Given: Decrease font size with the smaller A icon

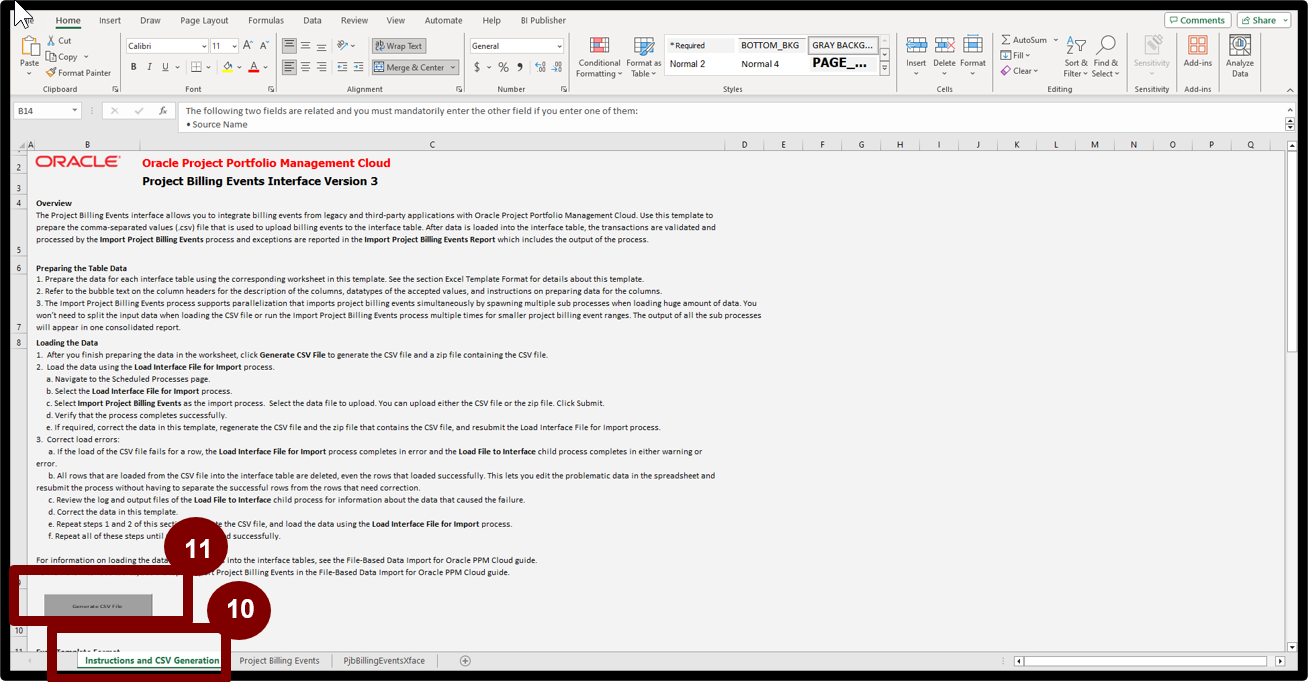Looking at the screenshot, I should click(265, 46).
